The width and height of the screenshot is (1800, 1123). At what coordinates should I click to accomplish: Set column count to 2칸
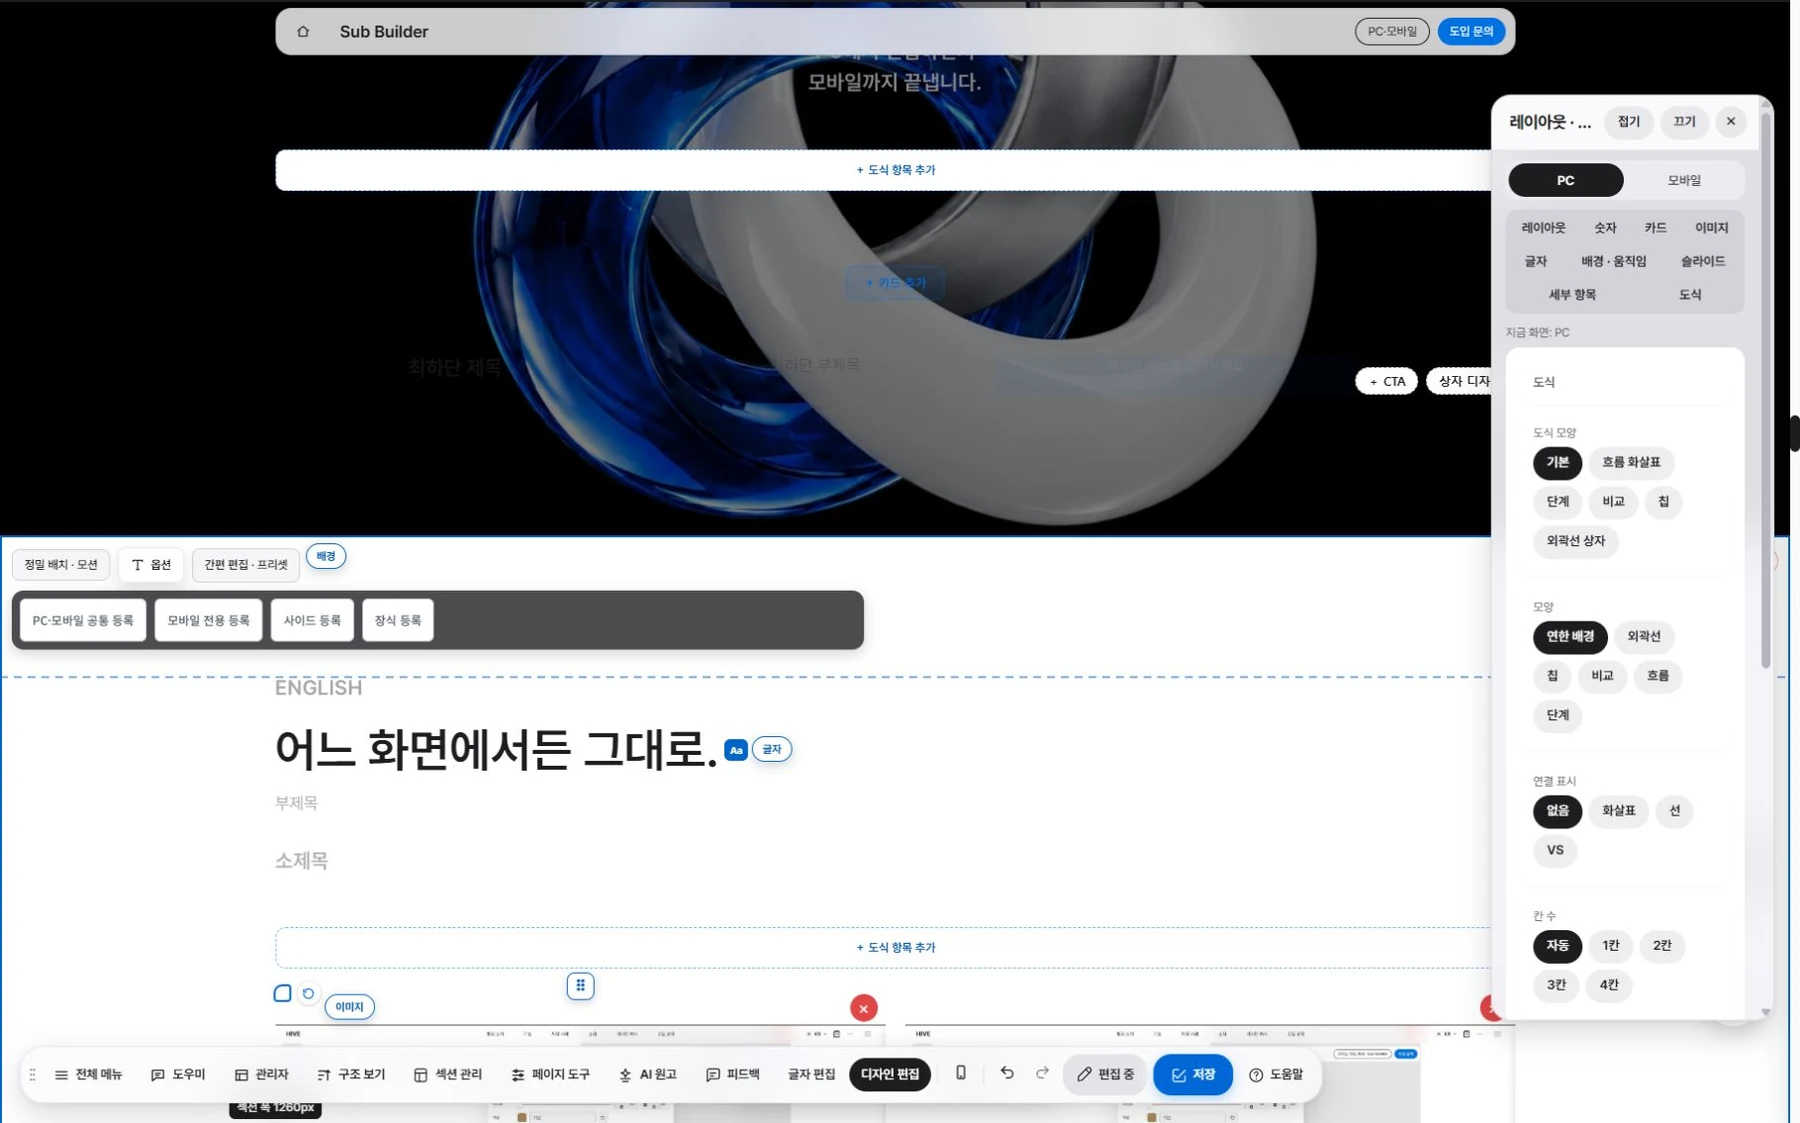coord(1661,946)
